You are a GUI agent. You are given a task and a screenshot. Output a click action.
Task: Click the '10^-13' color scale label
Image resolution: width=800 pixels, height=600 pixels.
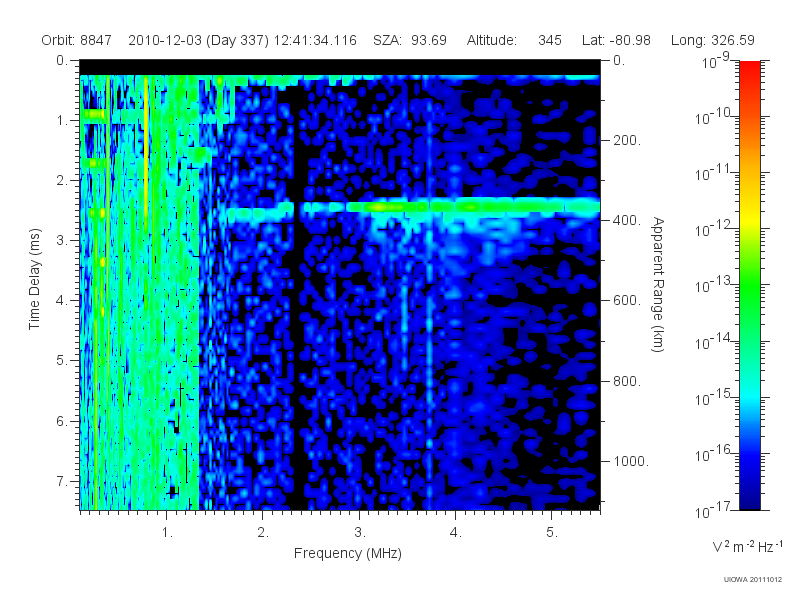point(712,285)
